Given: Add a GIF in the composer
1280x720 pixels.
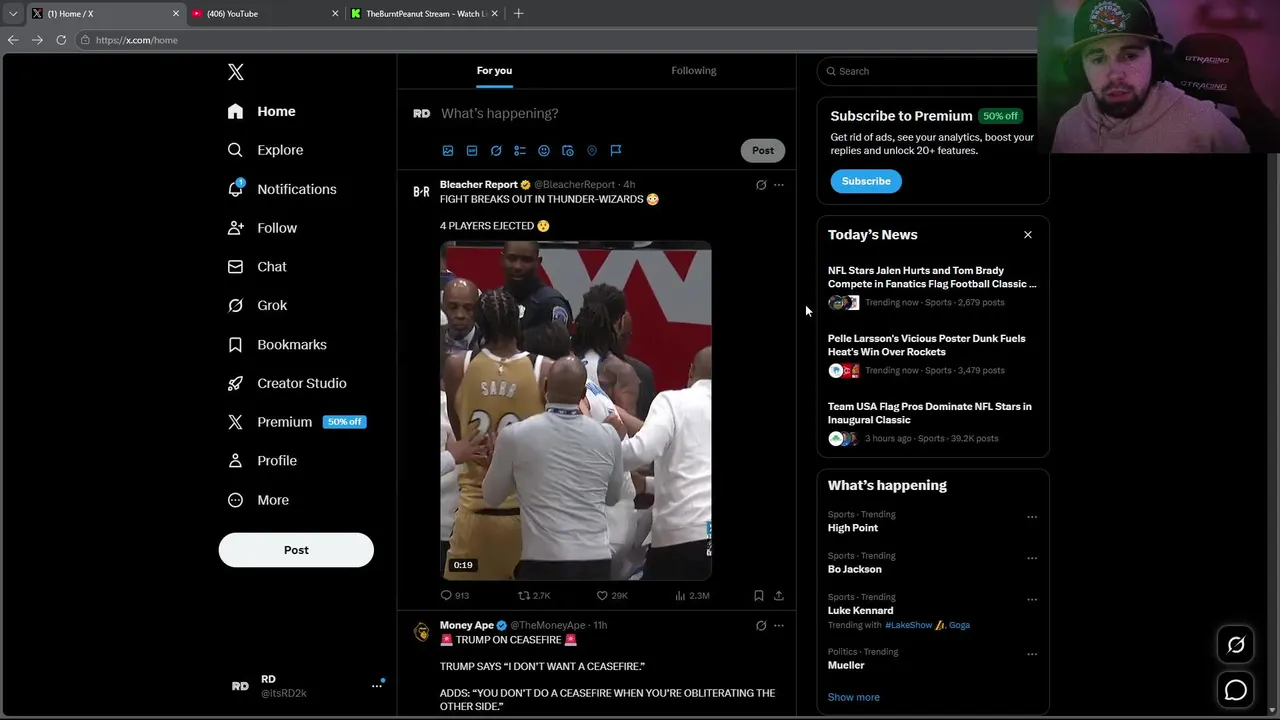Looking at the screenshot, I should pyautogui.click(x=472, y=151).
